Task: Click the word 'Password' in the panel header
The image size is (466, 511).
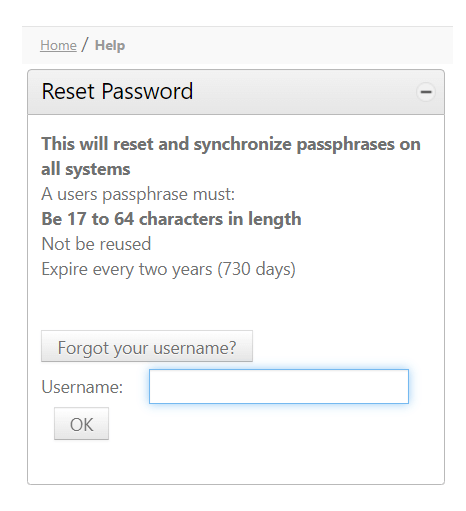Action: point(147,91)
